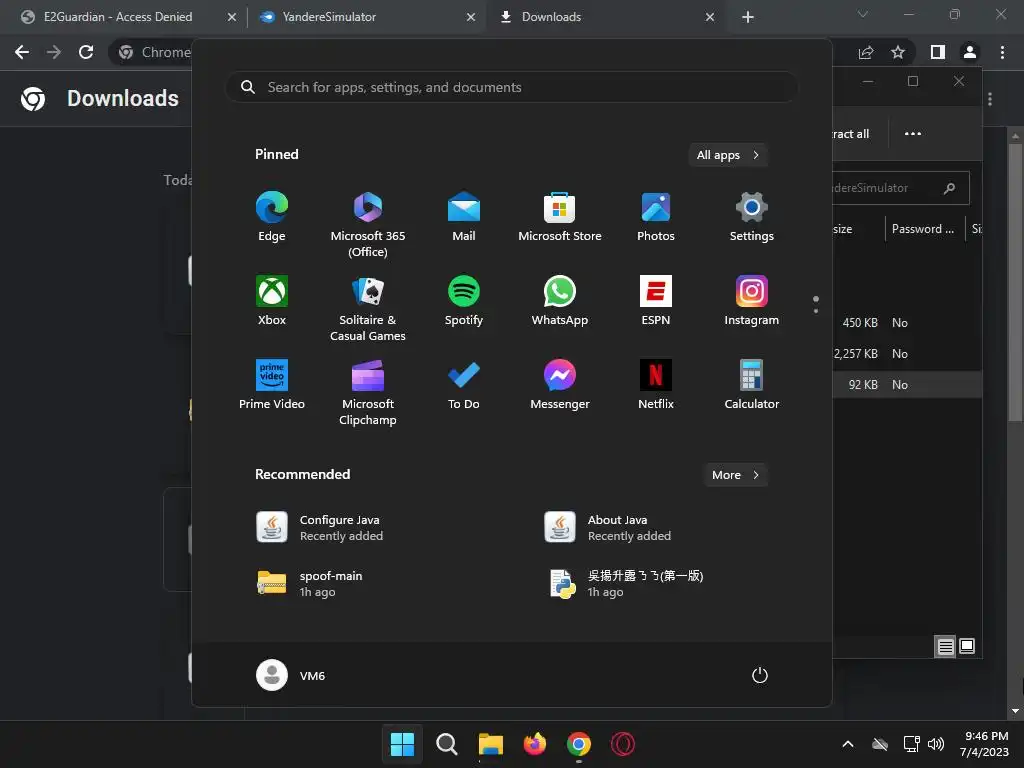Open Opera from taskbar
The image size is (1024, 768).
coord(622,744)
